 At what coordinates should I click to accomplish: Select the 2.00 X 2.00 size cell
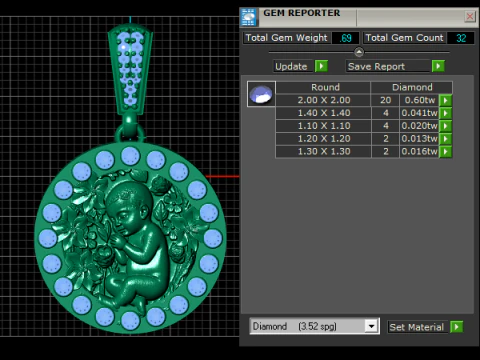coord(324,100)
